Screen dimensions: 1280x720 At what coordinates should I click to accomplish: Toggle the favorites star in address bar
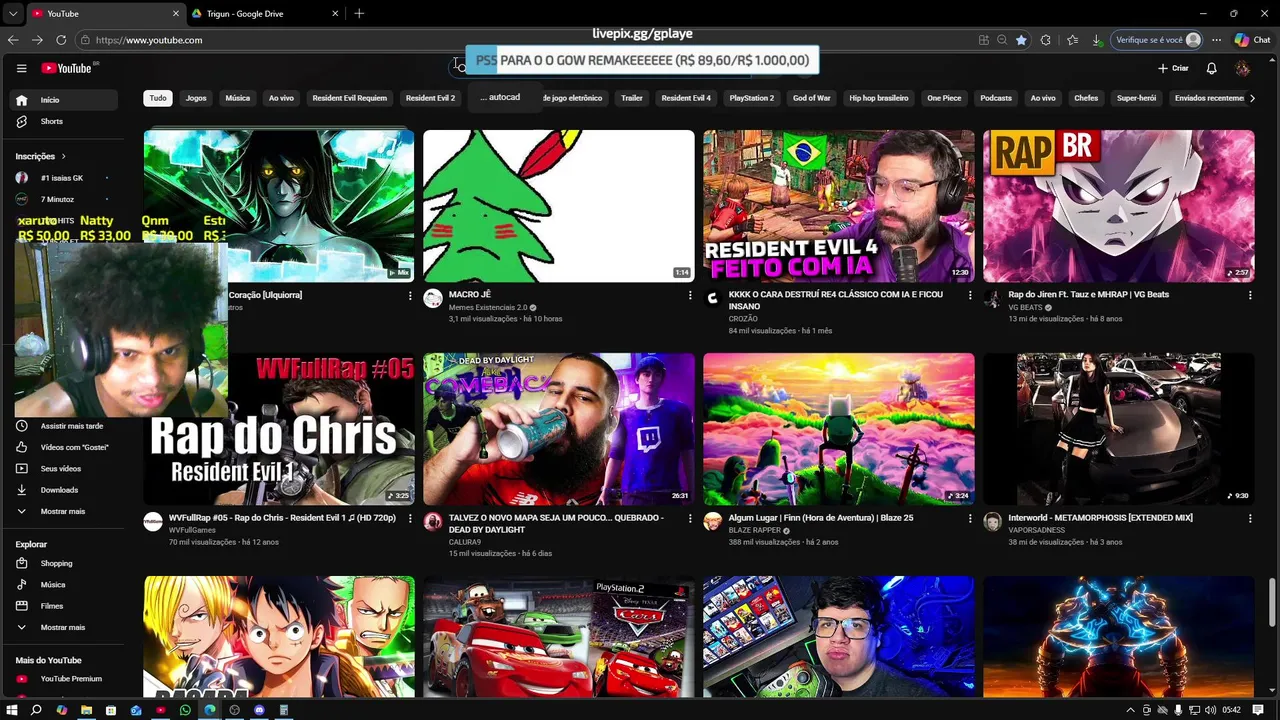tap(1021, 40)
